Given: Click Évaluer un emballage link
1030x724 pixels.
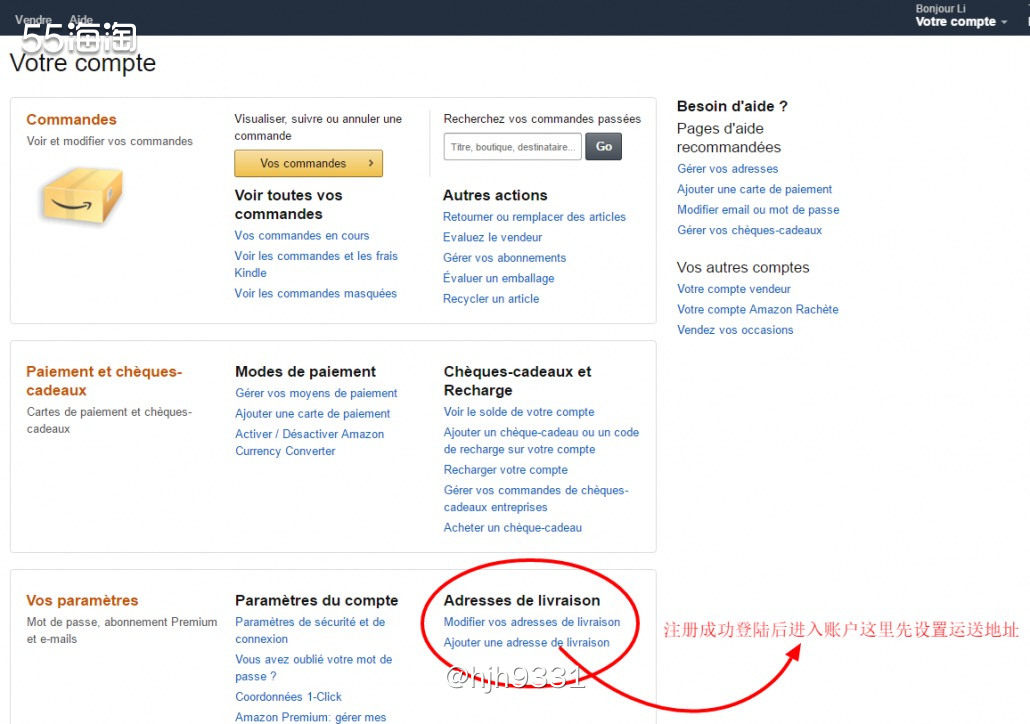Looking at the screenshot, I should click(499, 278).
